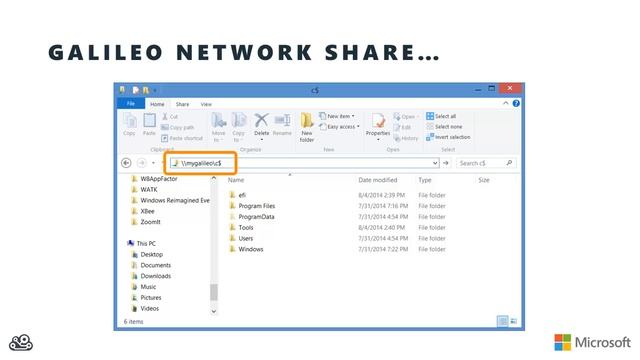Switch to the Home ribbon tab
The width and height of the screenshot is (640, 360).
(157, 104)
